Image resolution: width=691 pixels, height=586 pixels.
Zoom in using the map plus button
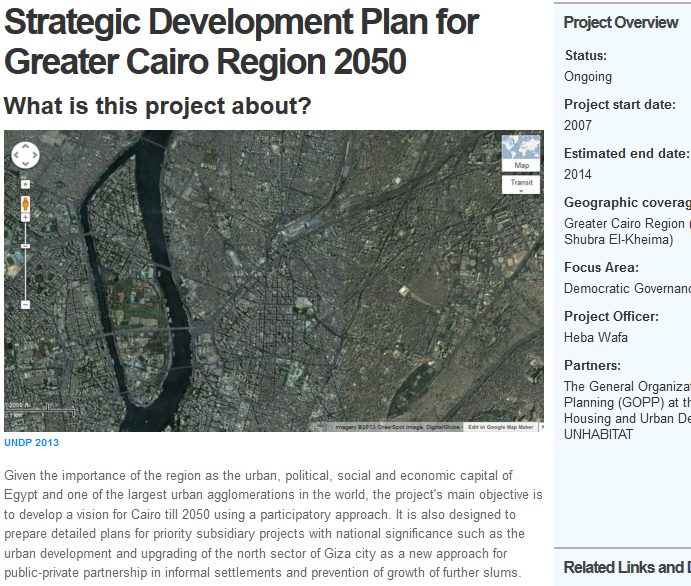[25, 217]
